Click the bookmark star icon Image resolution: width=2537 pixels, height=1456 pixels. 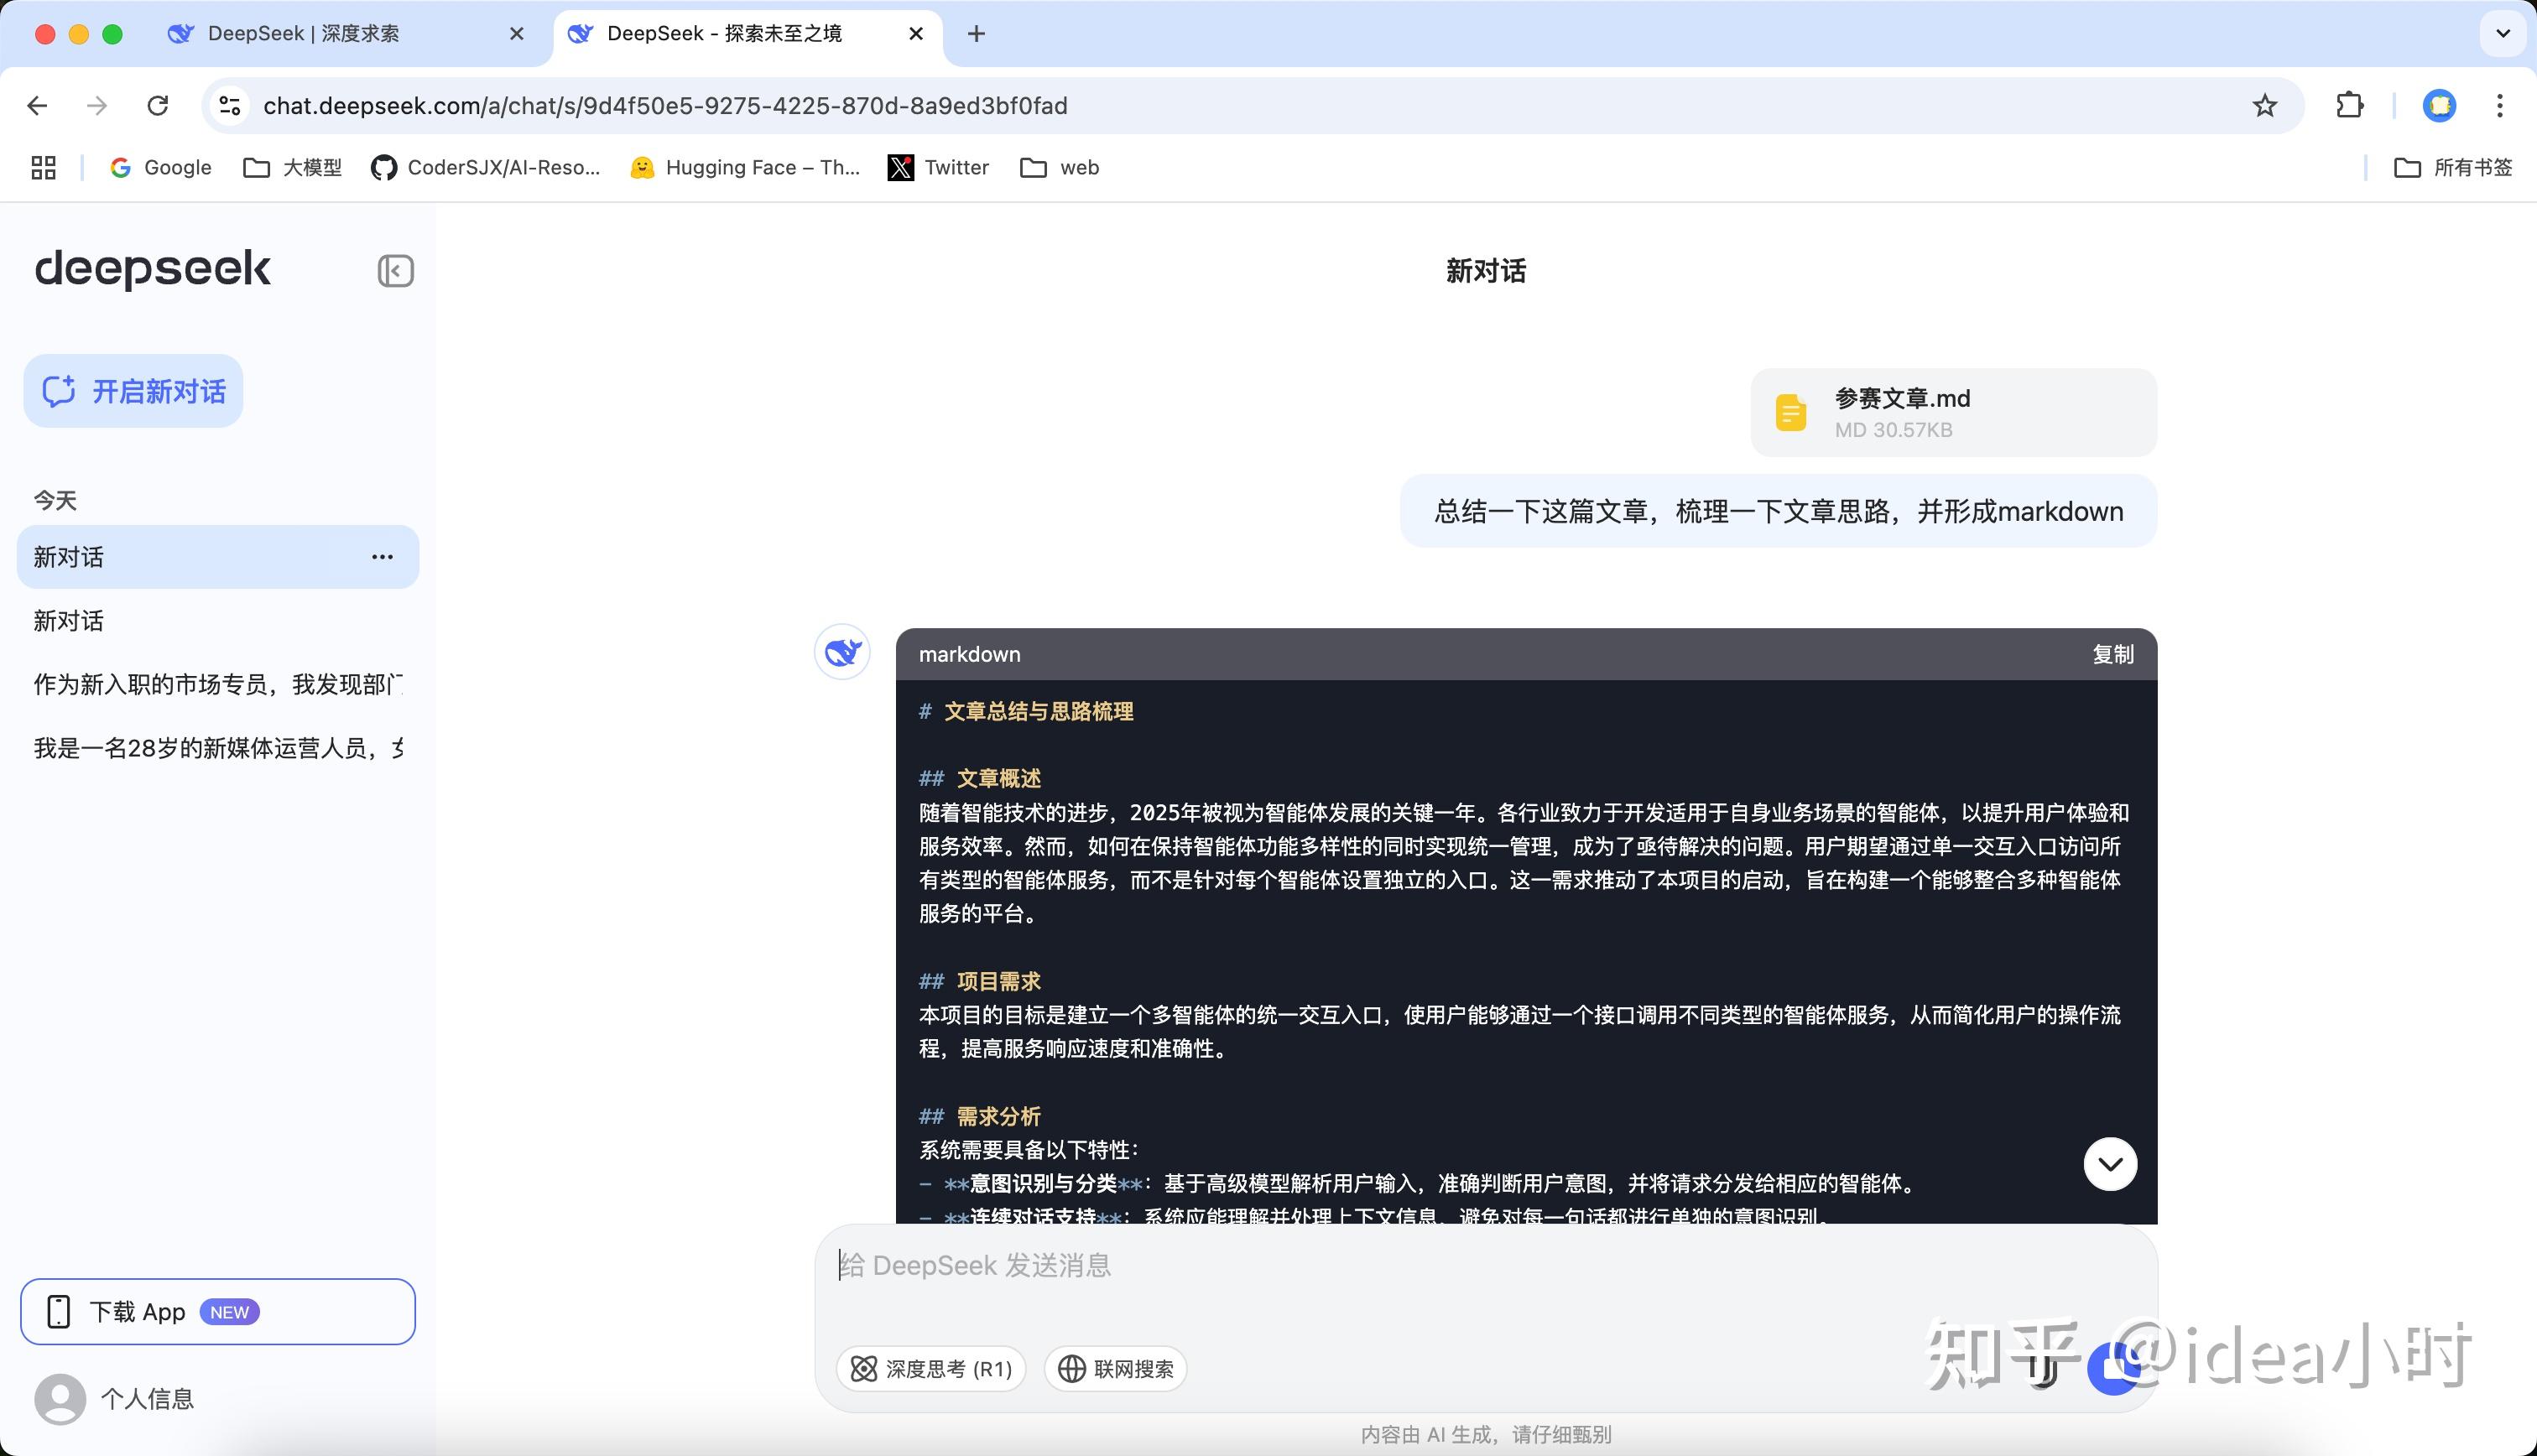point(2264,106)
